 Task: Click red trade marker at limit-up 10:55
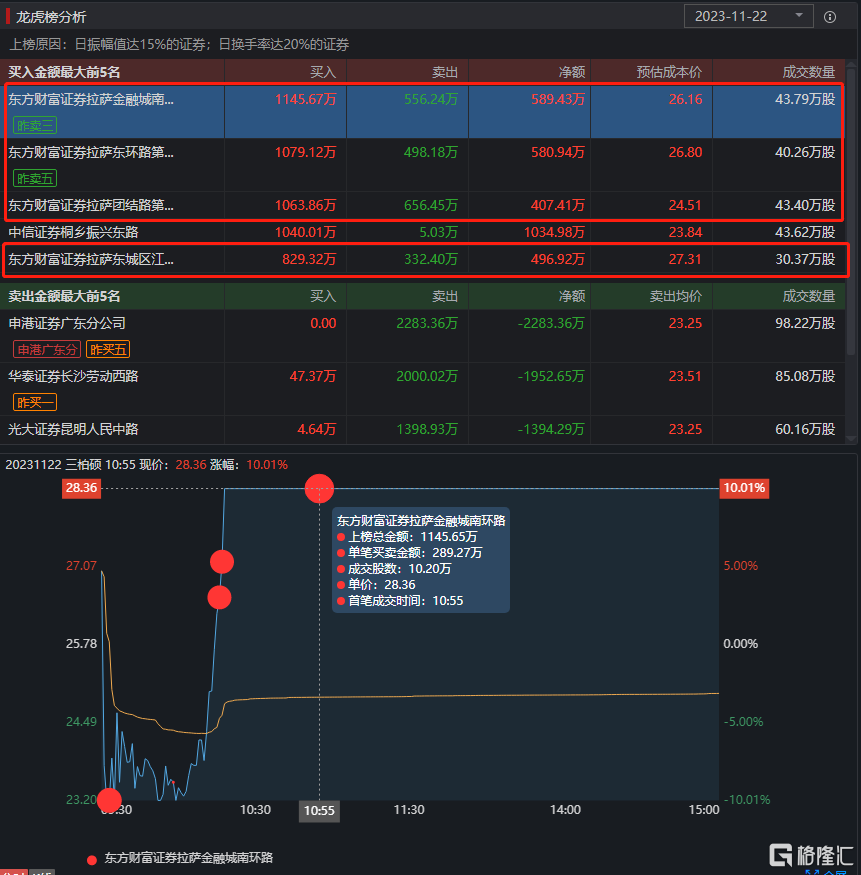(x=319, y=489)
